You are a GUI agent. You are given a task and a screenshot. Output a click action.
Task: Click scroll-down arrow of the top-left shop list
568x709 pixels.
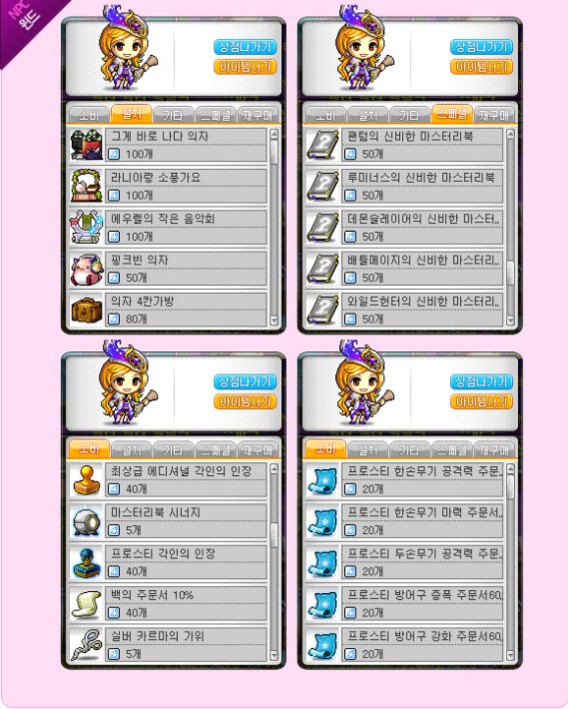[x=274, y=321]
